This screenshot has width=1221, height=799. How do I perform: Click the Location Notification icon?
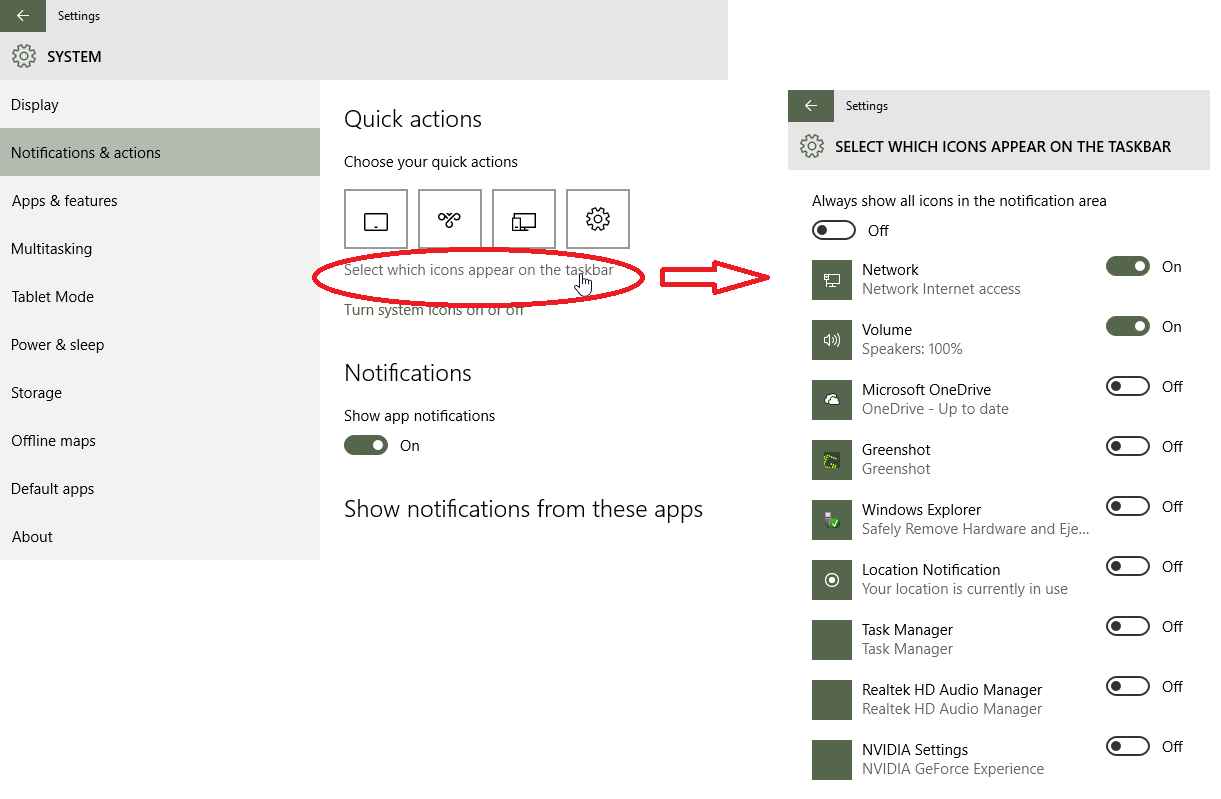point(832,580)
